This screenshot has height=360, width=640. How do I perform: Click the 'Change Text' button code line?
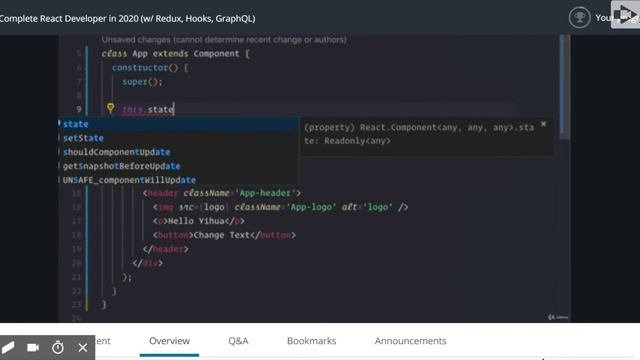(x=224, y=235)
